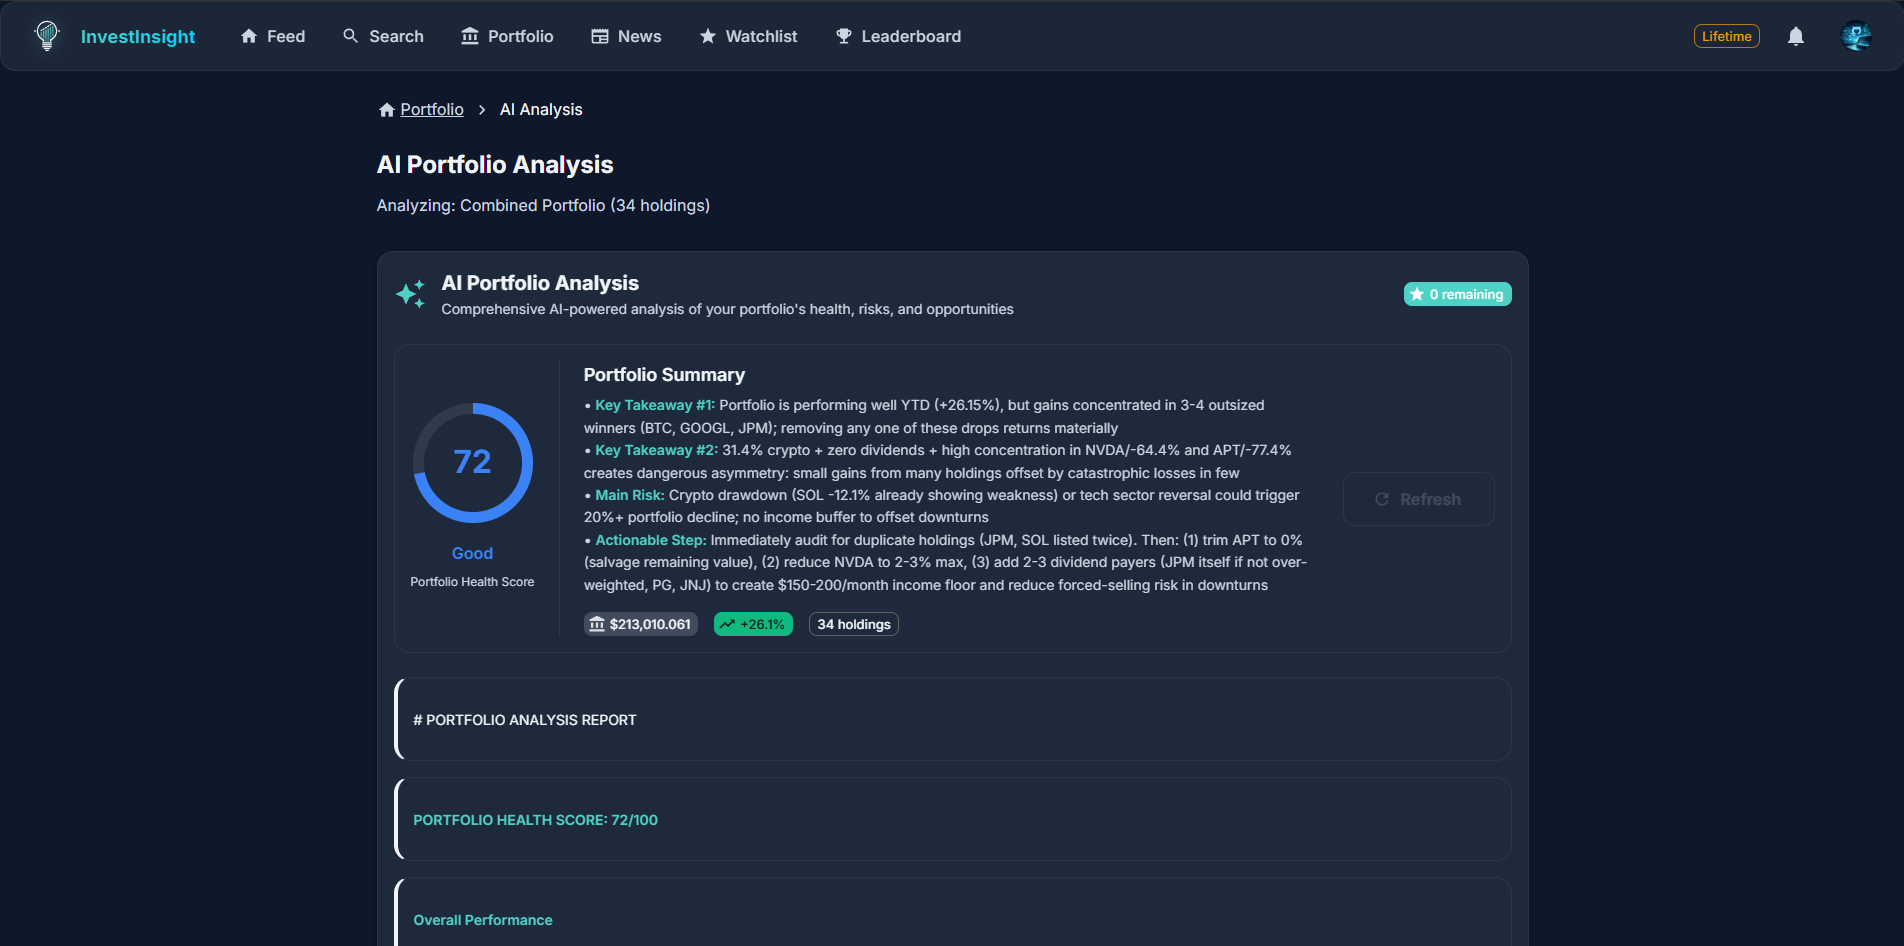Open notifications with the bell icon

[x=1795, y=36]
